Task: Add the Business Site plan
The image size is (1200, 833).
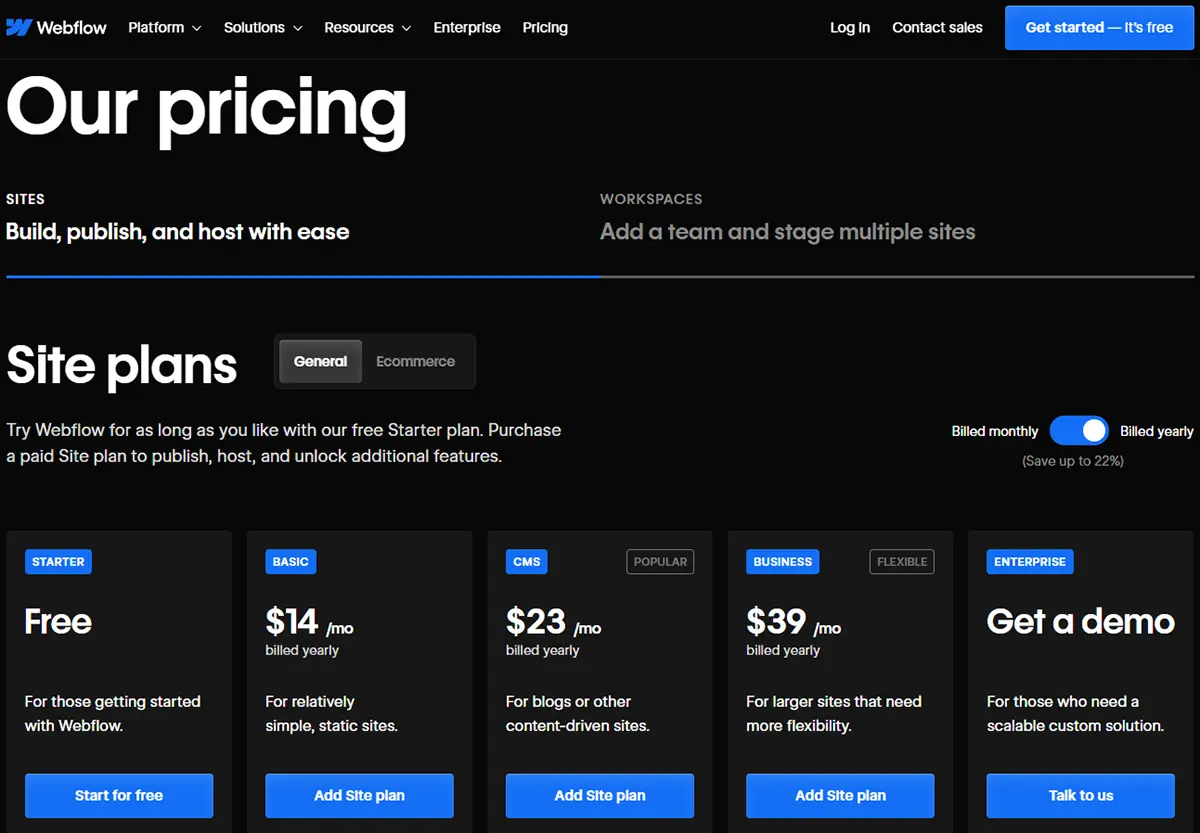Action: click(x=839, y=795)
